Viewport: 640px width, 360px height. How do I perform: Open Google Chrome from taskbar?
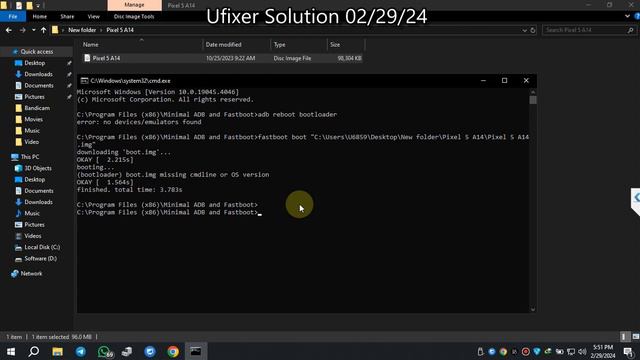[x=173, y=351]
